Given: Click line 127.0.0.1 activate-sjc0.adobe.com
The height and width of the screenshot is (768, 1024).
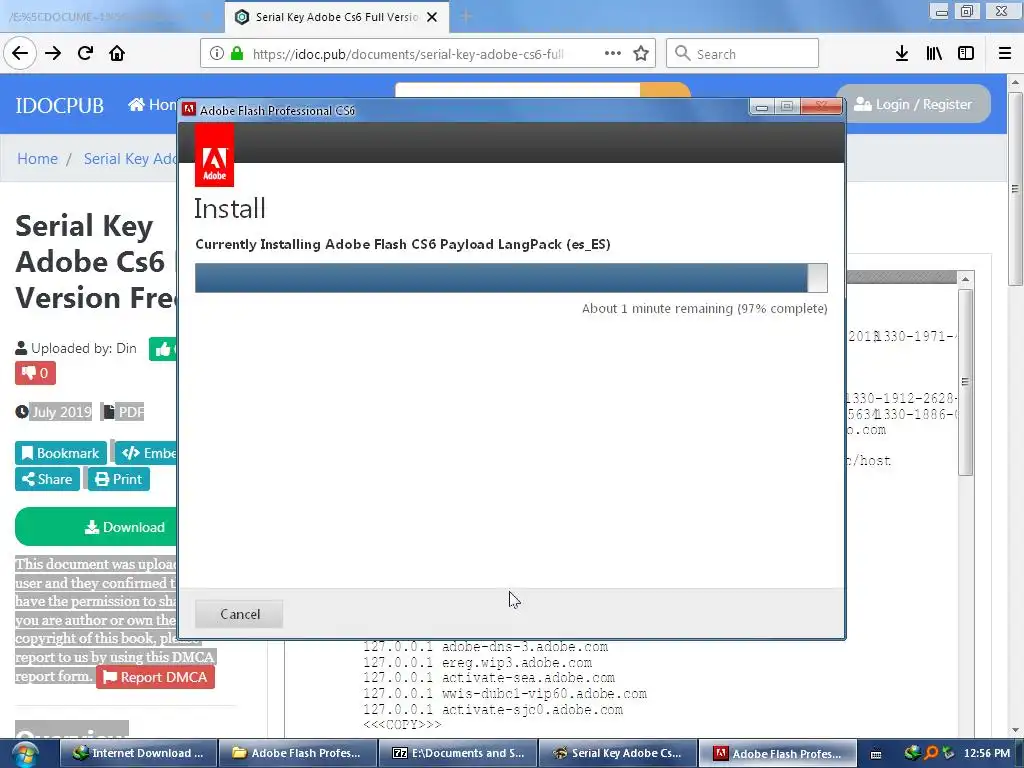Looking at the screenshot, I should (493, 709).
